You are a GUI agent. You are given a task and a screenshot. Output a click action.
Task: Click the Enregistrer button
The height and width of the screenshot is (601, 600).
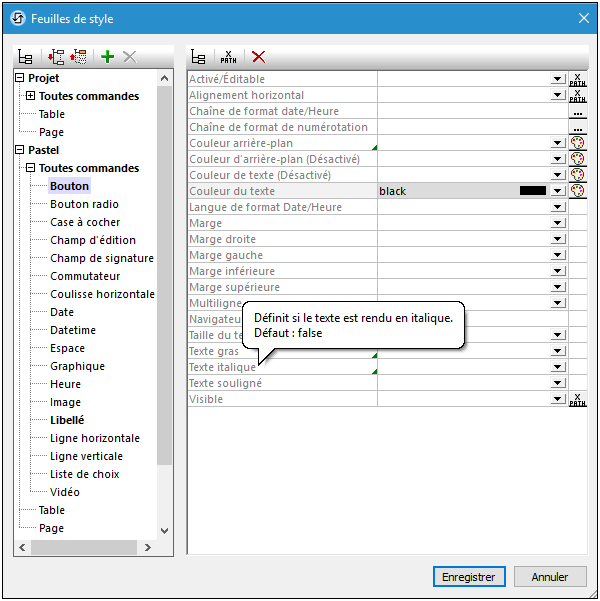pyautogui.click(x=469, y=577)
